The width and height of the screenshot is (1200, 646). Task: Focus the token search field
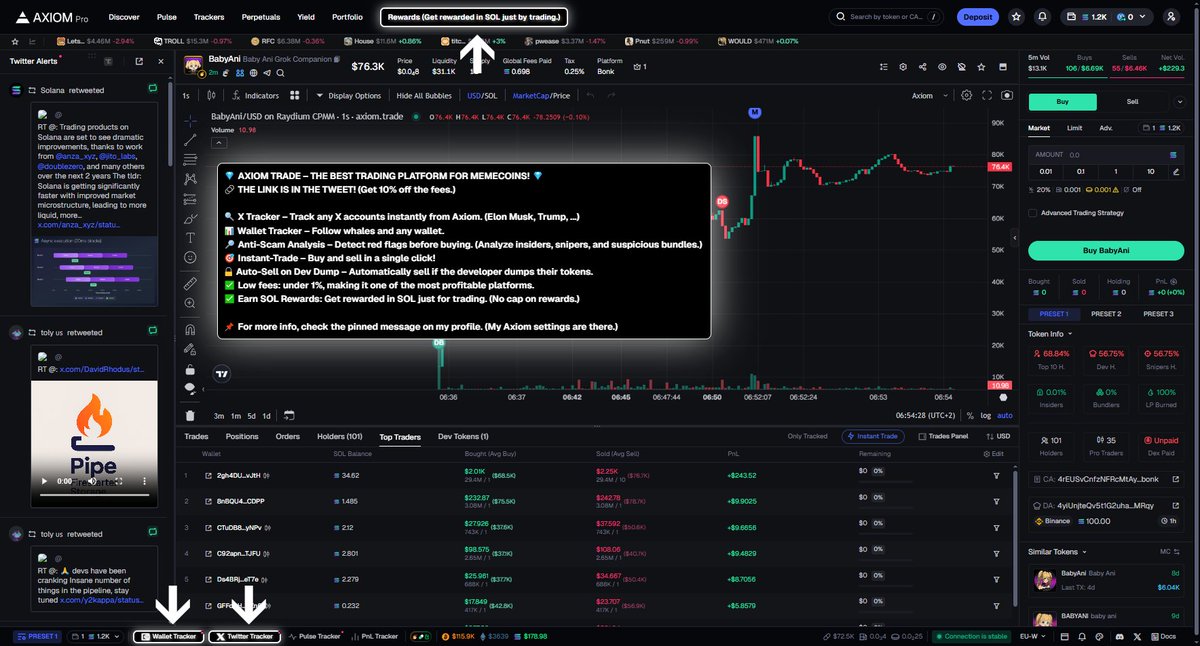coord(886,17)
